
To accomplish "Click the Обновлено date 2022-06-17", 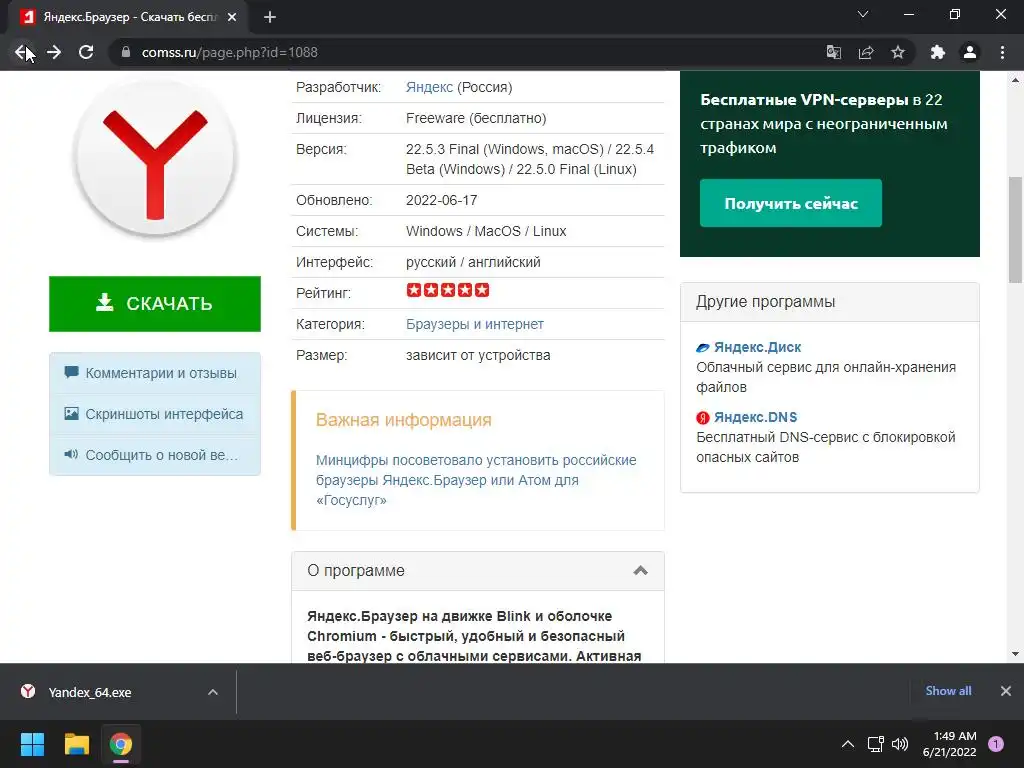I will click(441, 200).
